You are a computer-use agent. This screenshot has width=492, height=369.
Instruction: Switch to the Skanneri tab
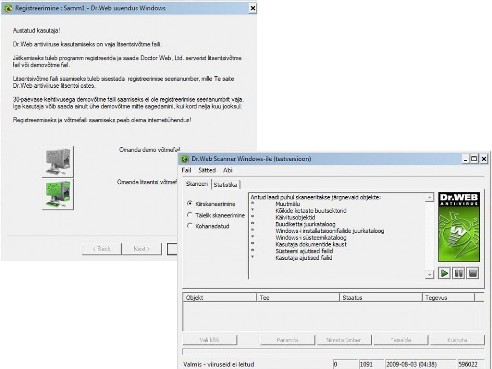click(197, 184)
